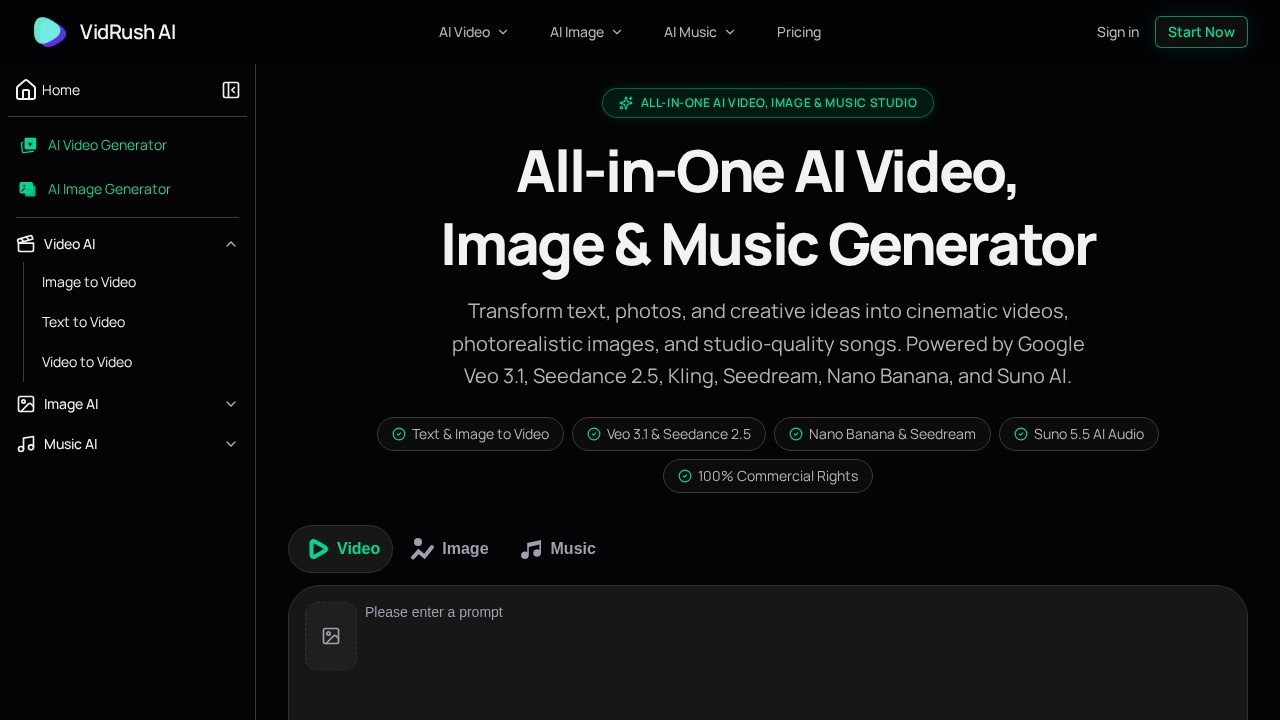
Task: Click the VidRush AI logo icon
Action: pyautogui.click(x=50, y=32)
